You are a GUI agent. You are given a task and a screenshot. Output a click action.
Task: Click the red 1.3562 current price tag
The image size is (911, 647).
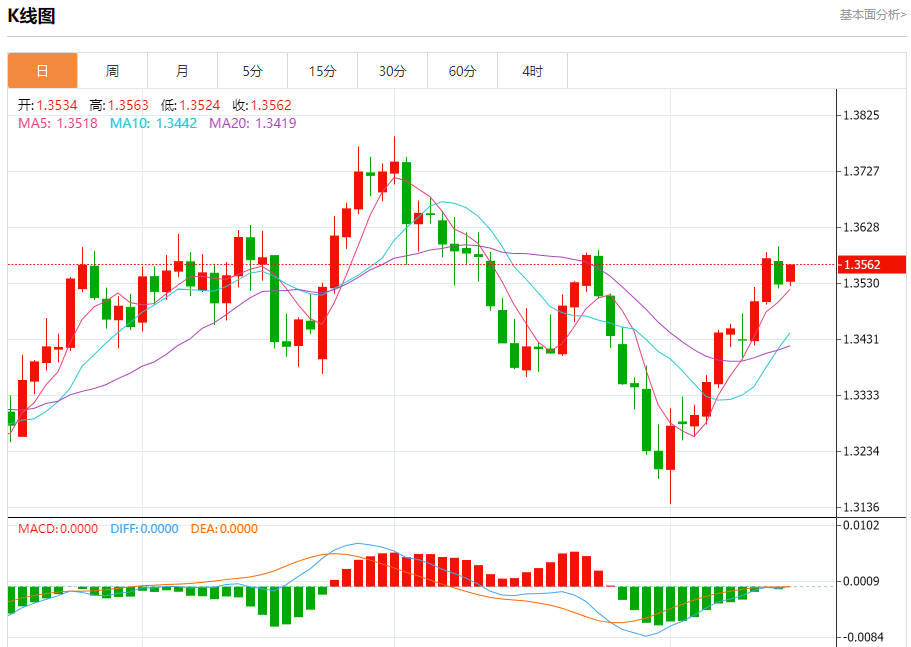871,265
